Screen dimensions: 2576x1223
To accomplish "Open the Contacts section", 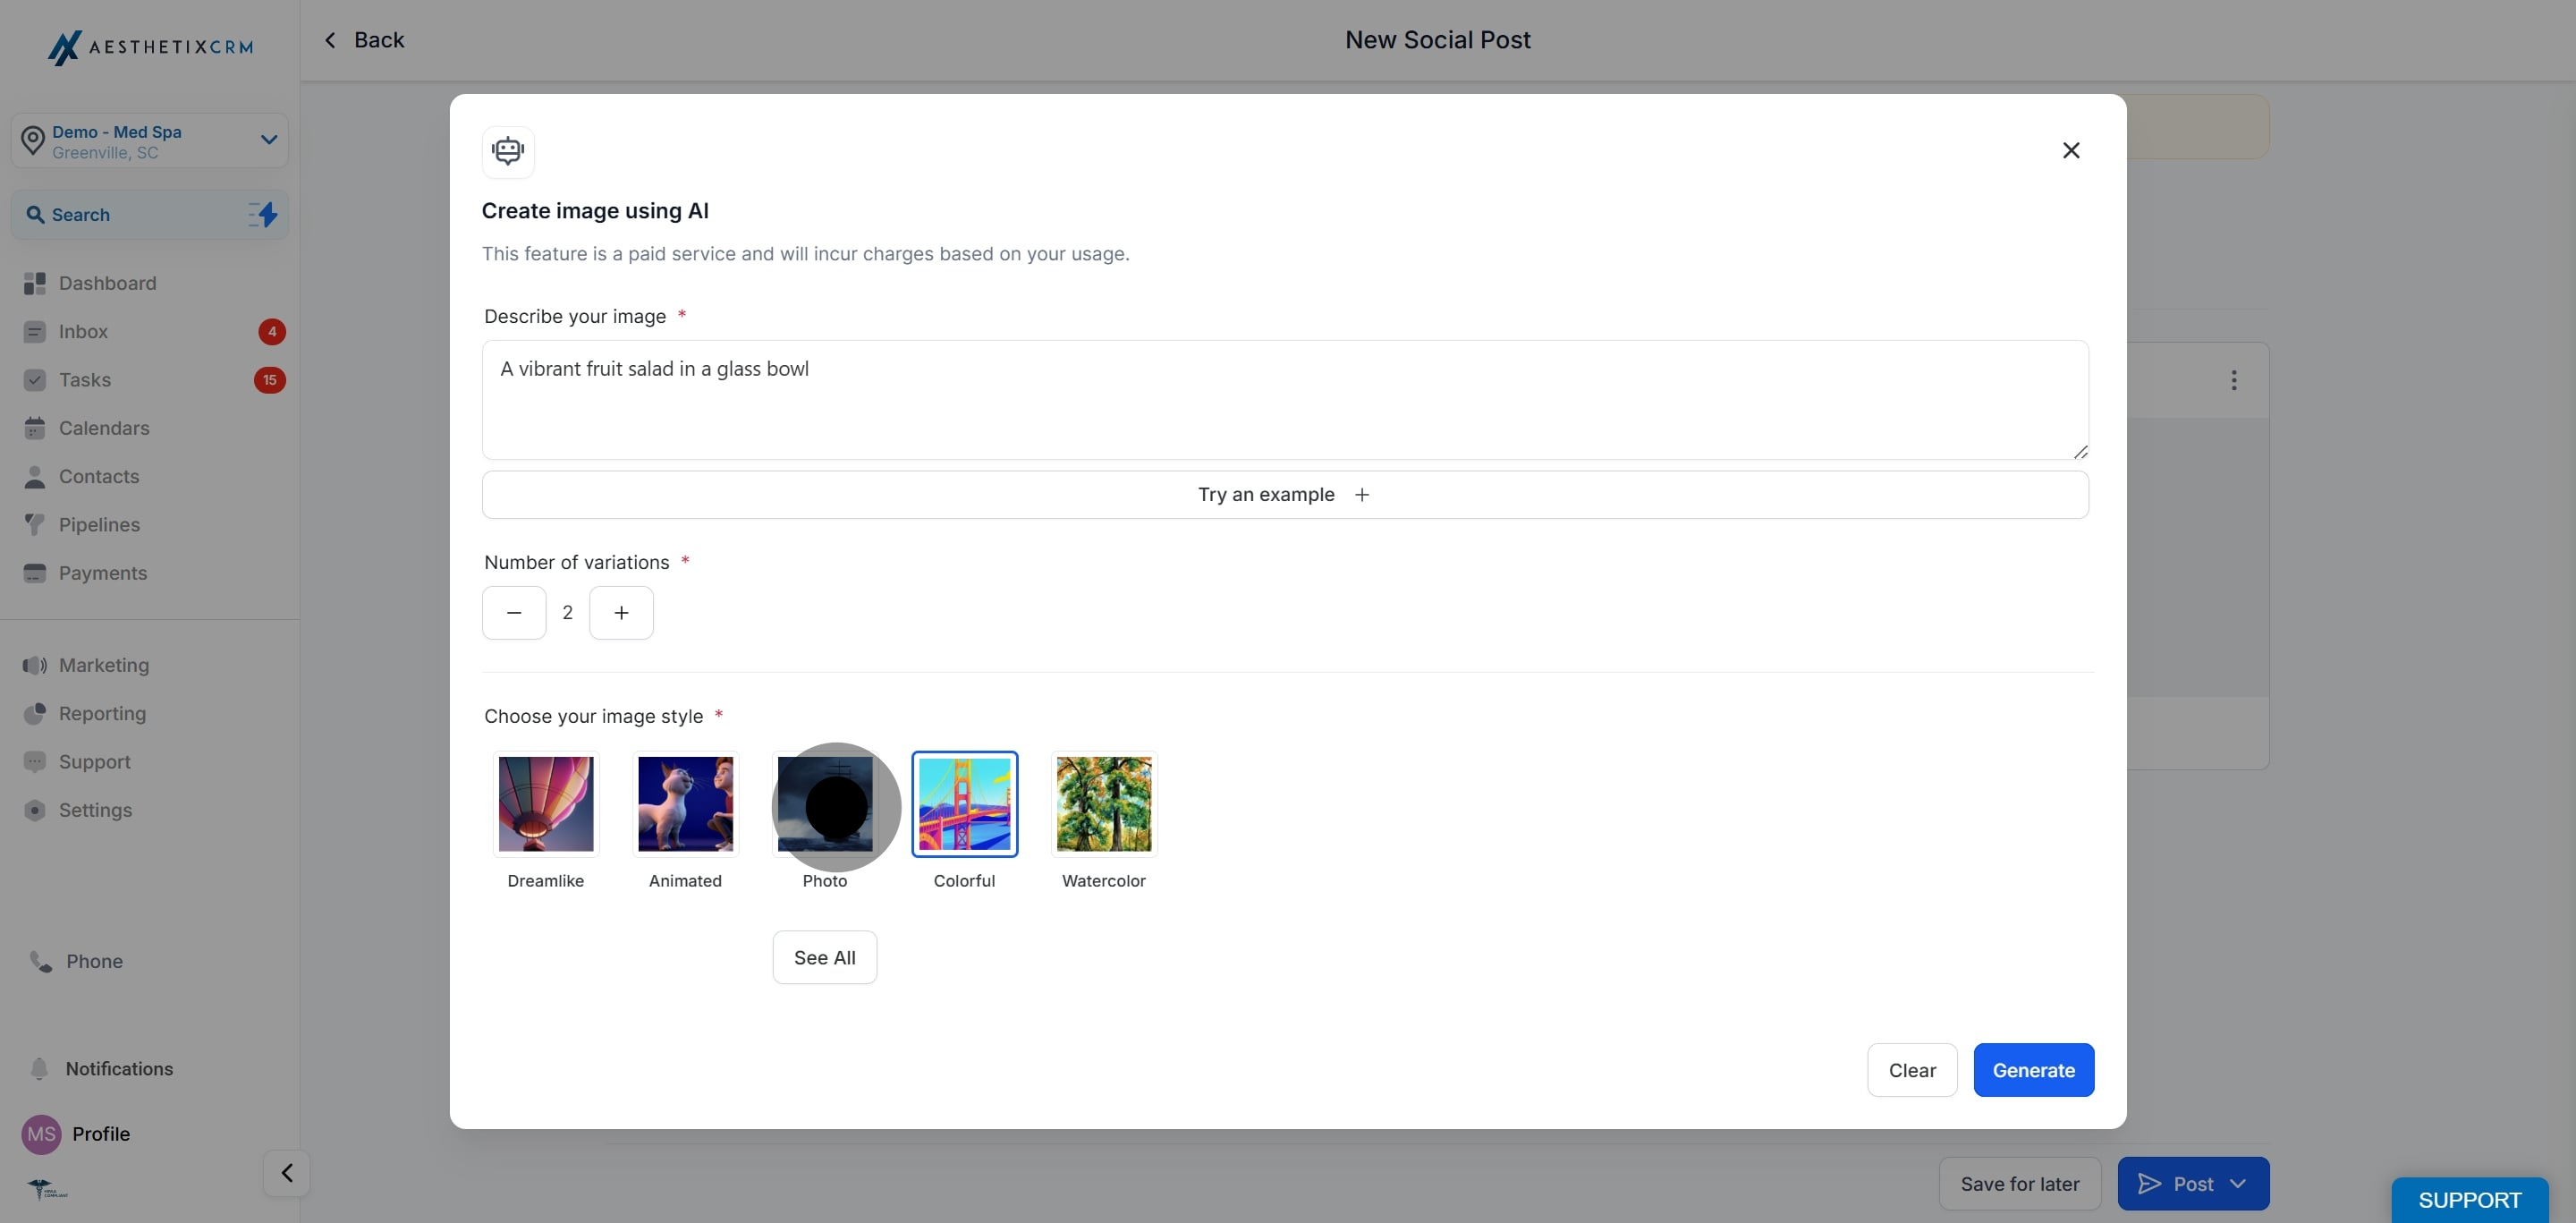I will pos(98,476).
